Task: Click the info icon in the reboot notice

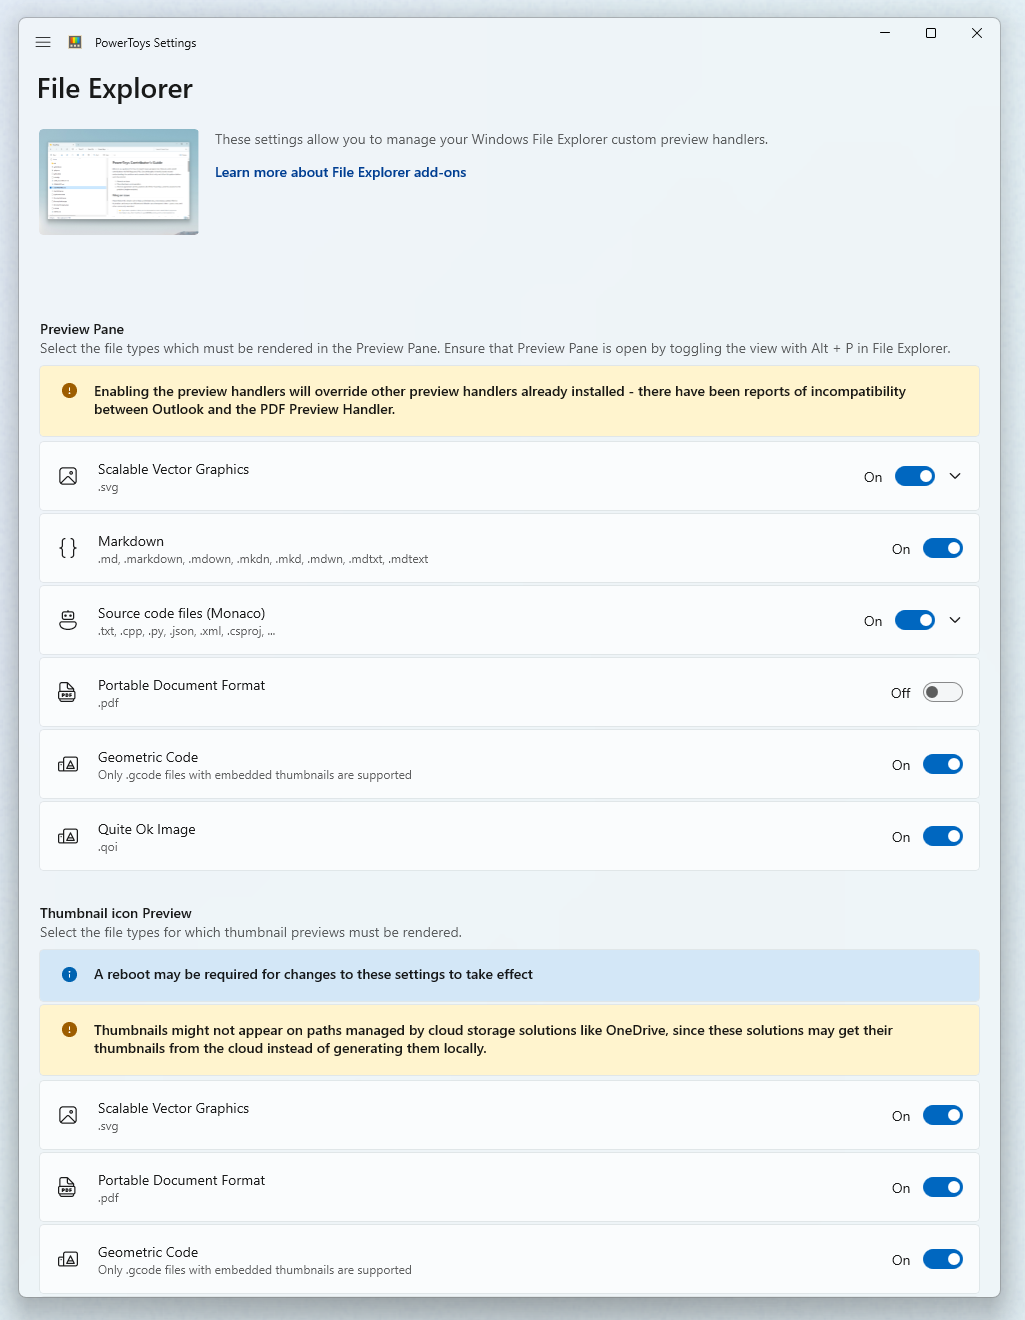Action: [x=69, y=974]
